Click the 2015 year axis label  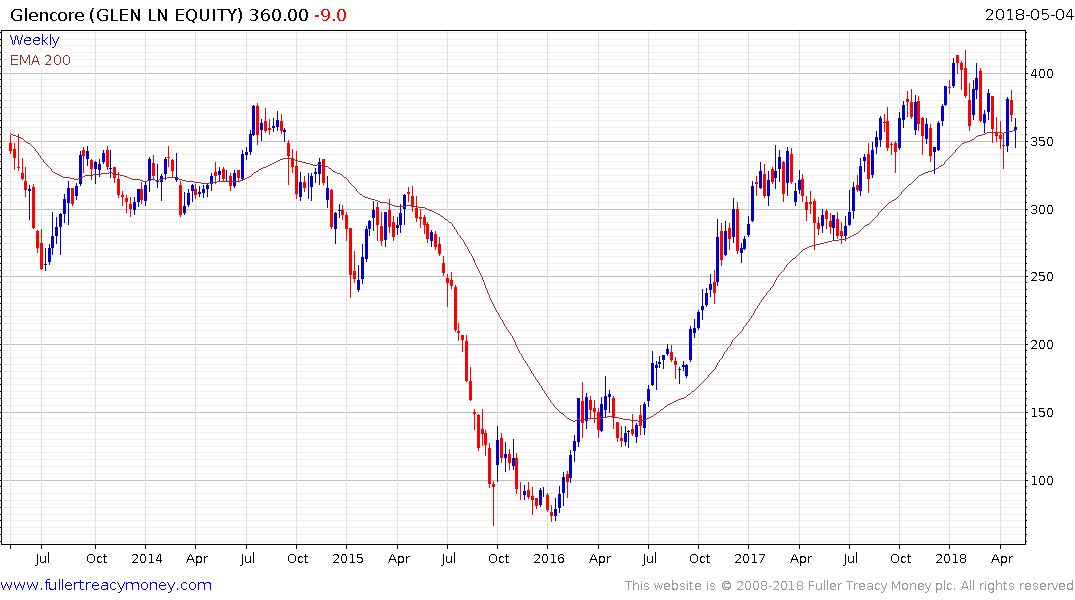tap(348, 558)
